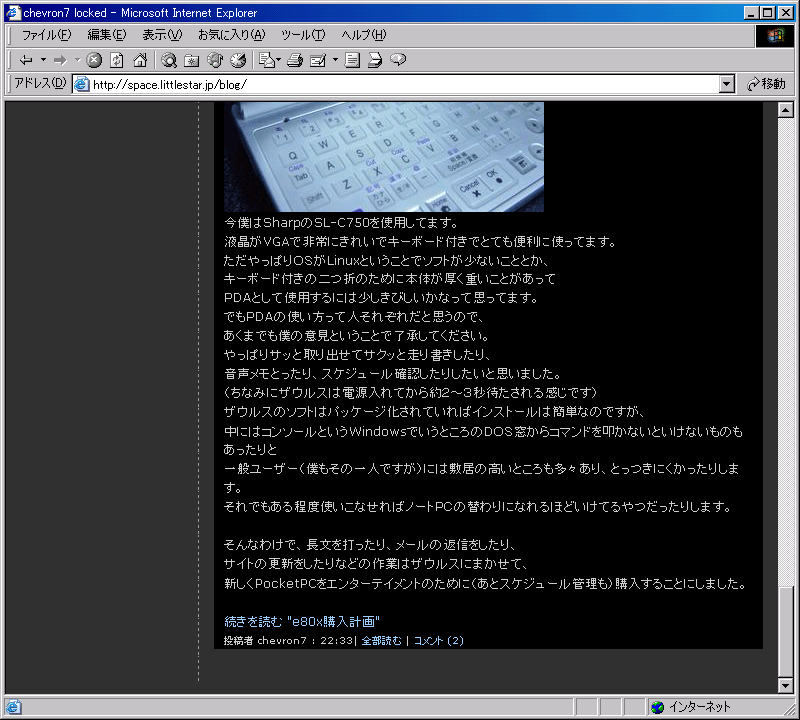The width and height of the screenshot is (800, 720).
Task: Open the お気に入り(A) menu
Action: [232, 35]
